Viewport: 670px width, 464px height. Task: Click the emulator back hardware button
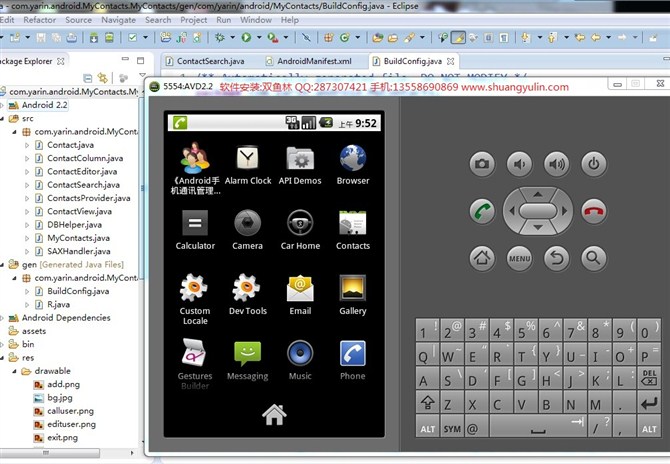point(556,258)
